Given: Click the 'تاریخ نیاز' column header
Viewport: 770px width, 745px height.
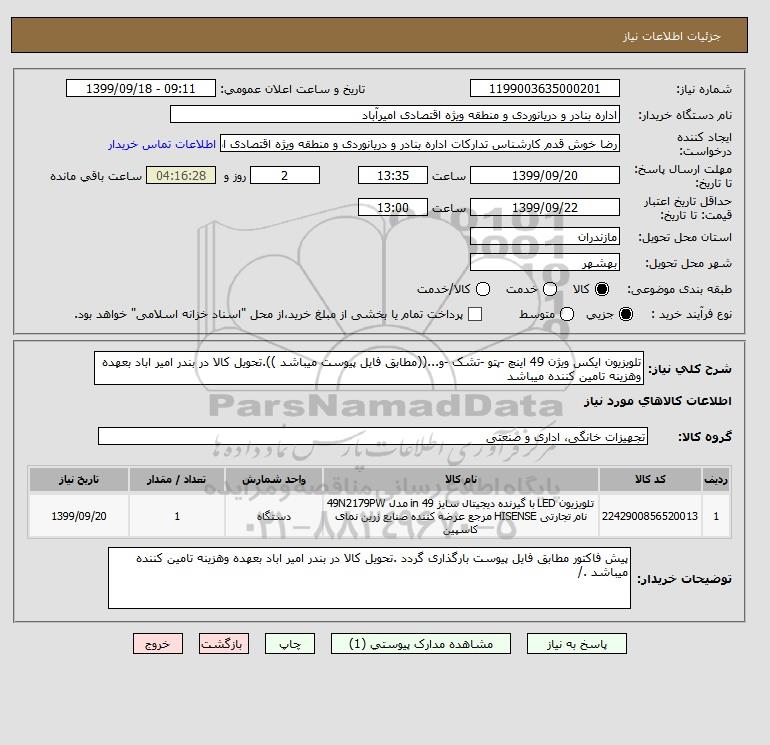Looking at the screenshot, I should point(79,479).
